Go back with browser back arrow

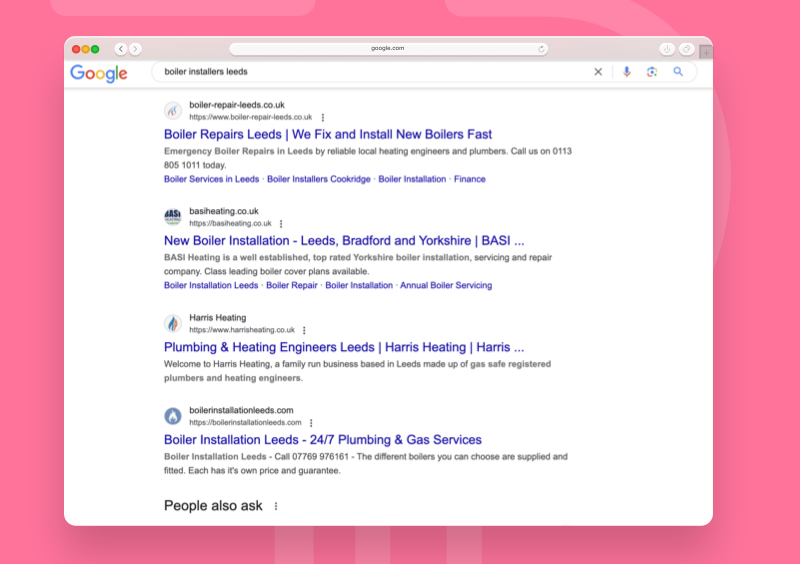tap(121, 49)
